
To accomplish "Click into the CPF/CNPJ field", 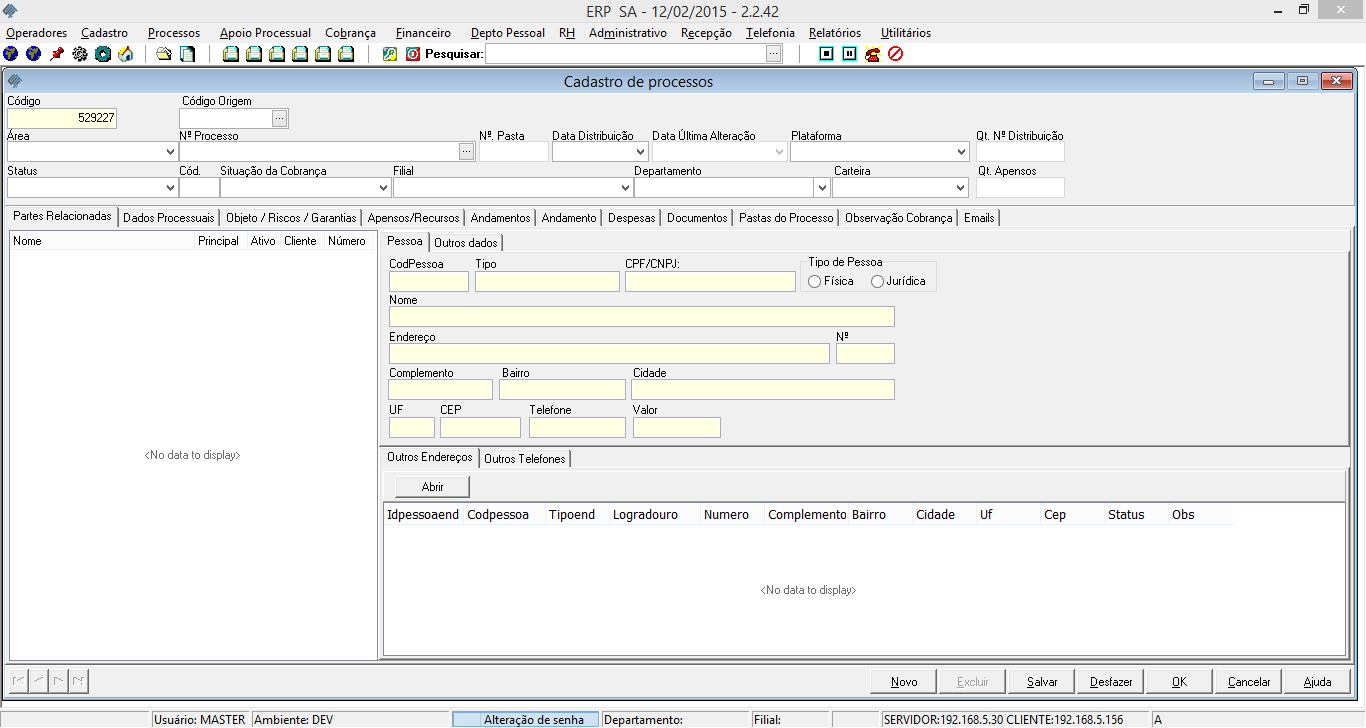I will tap(710, 282).
